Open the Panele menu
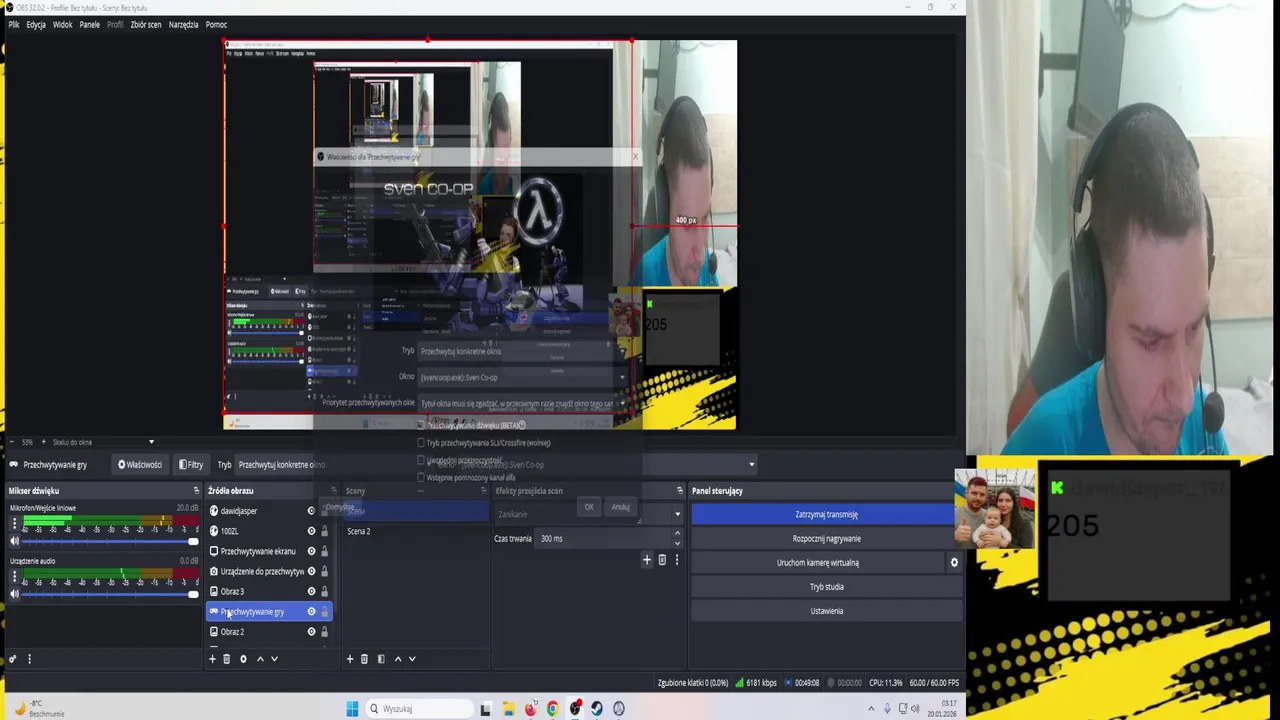The image size is (1280, 720). 90,25
